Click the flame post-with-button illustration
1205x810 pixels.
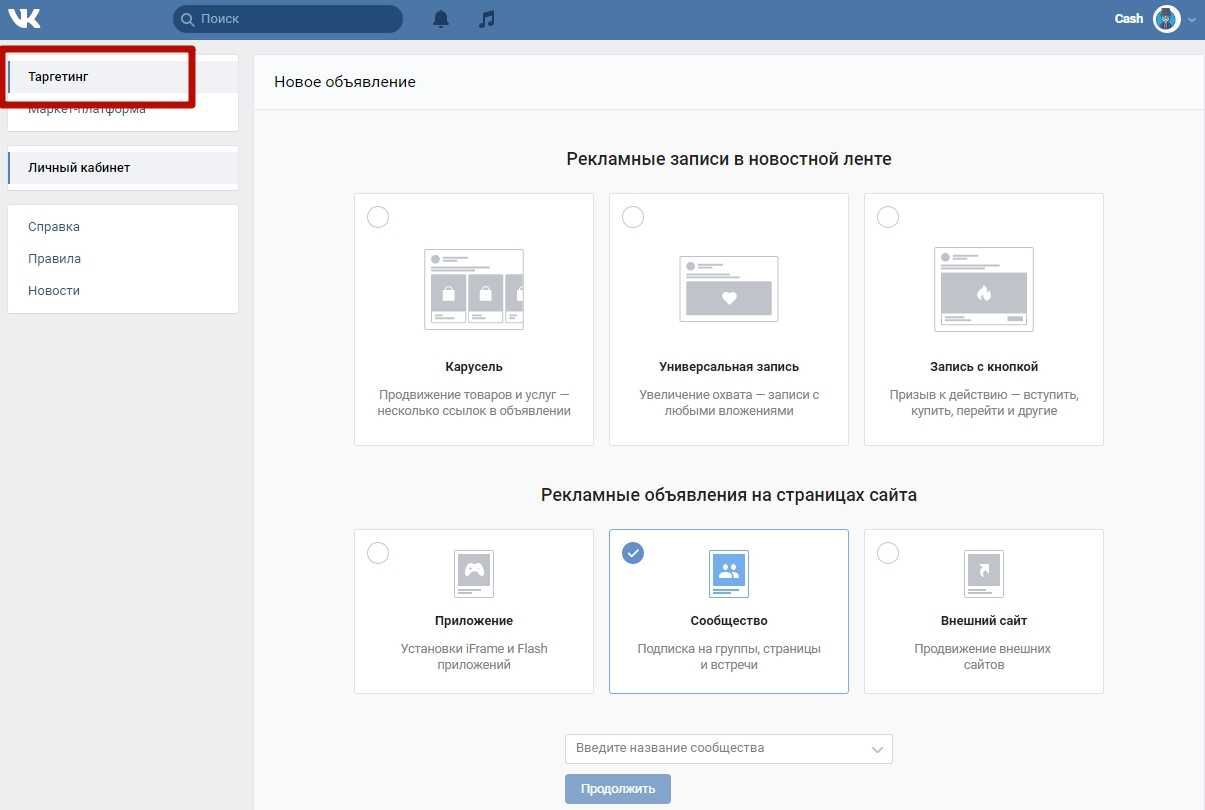pos(983,290)
